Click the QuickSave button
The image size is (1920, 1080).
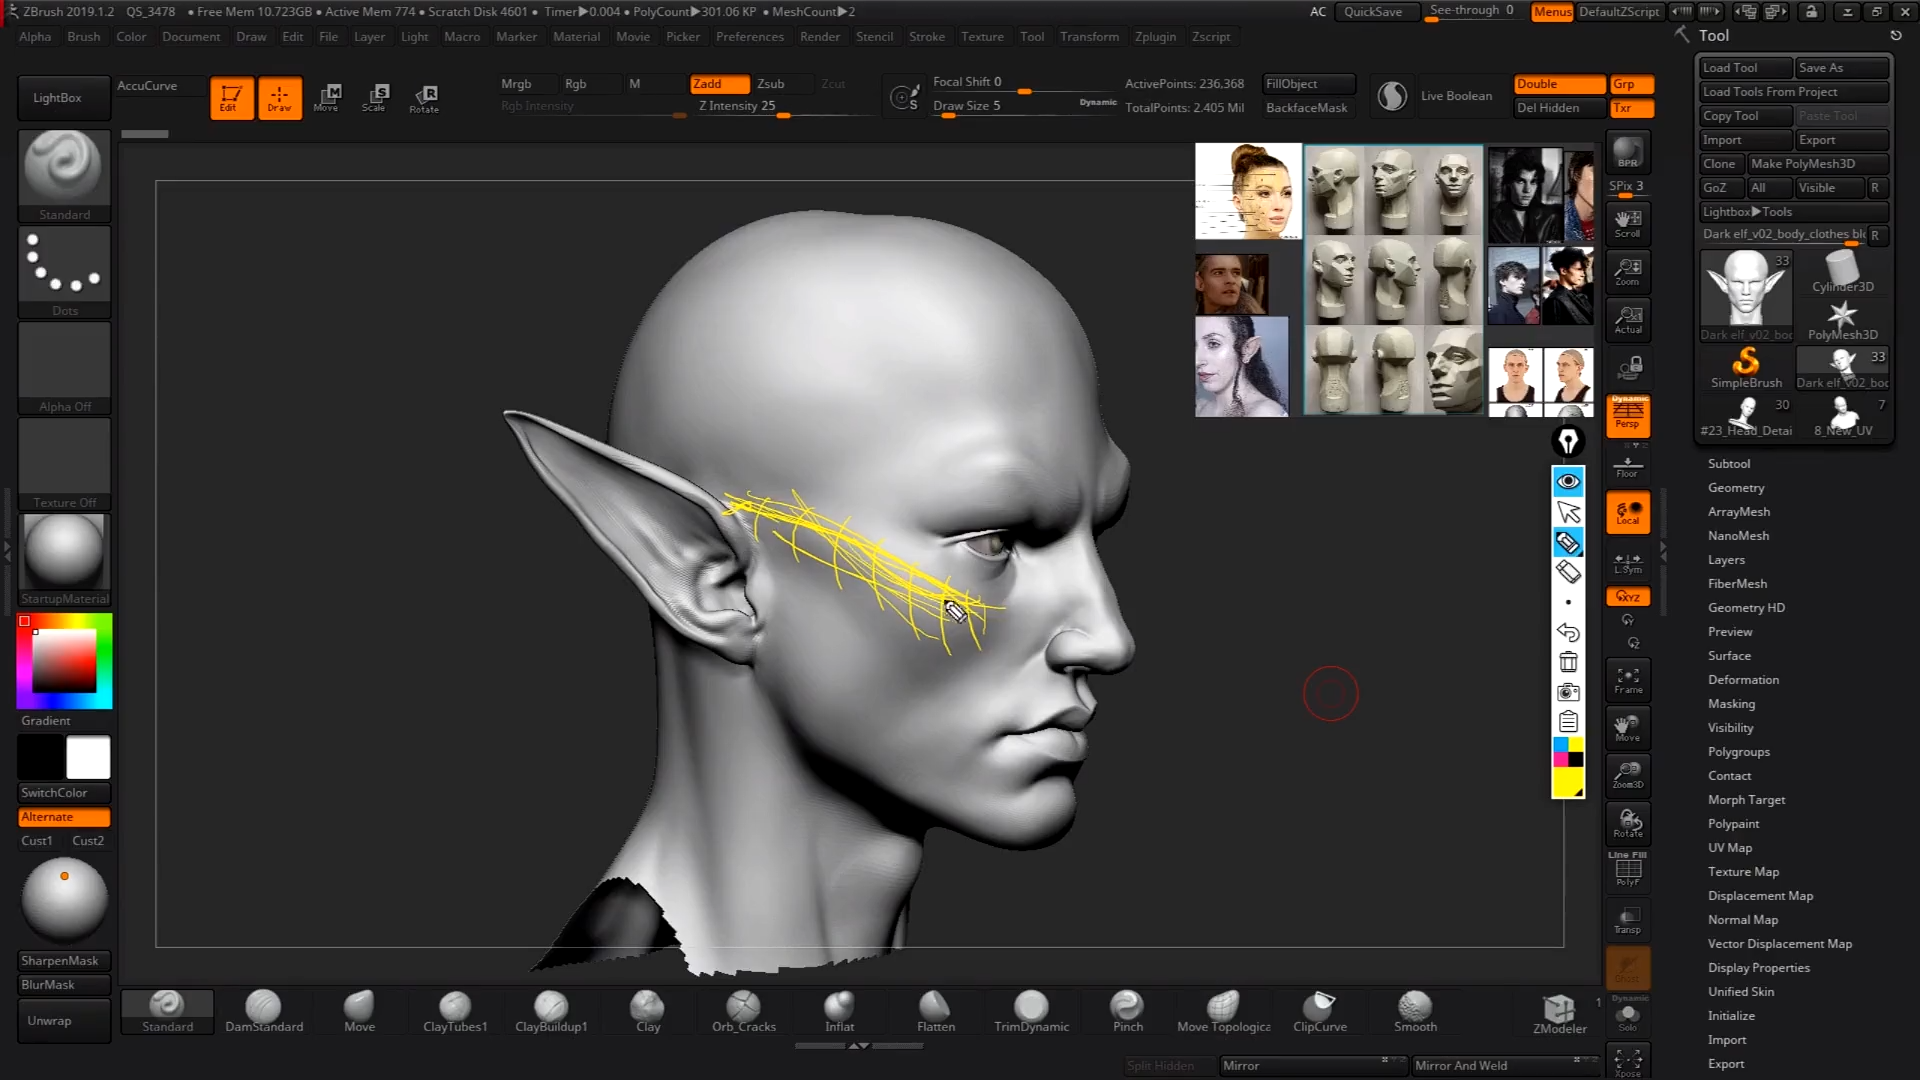pyautogui.click(x=1376, y=11)
